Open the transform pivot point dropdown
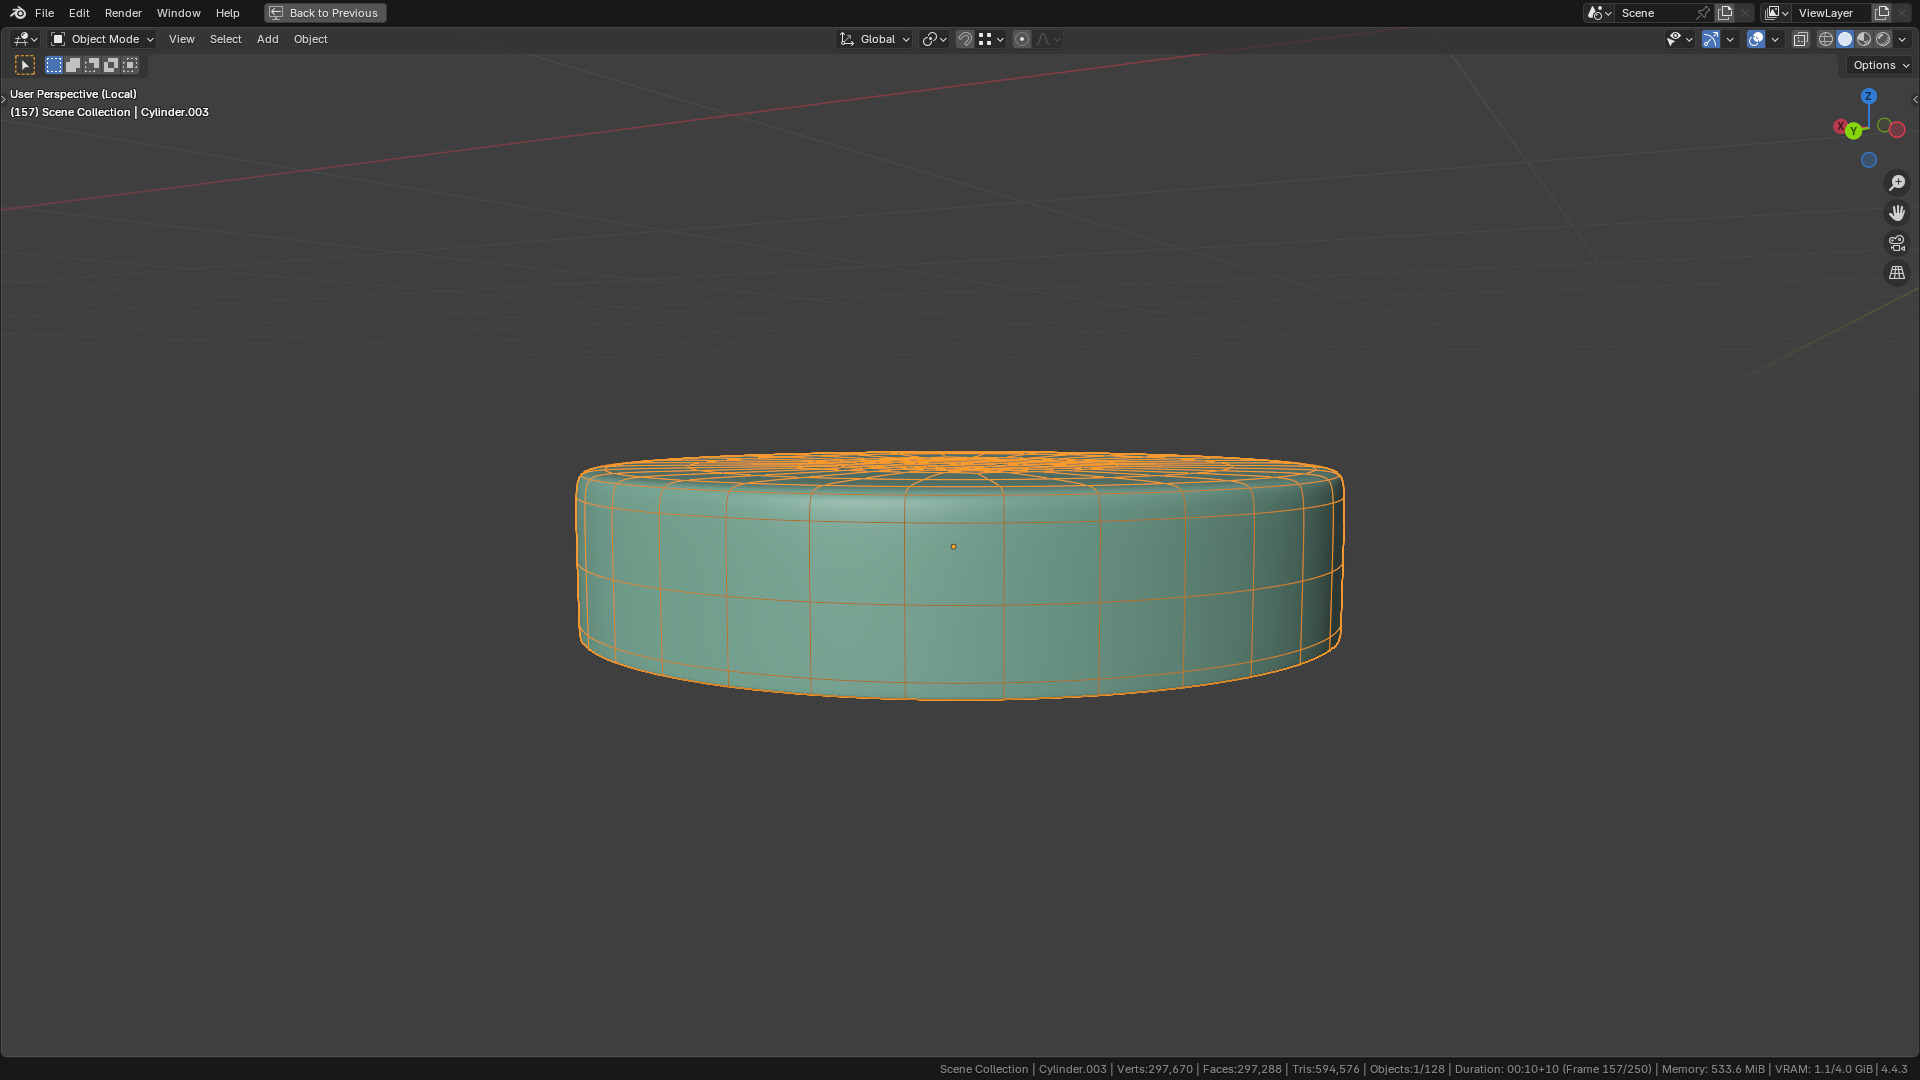The height and width of the screenshot is (1080, 1920). point(934,39)
